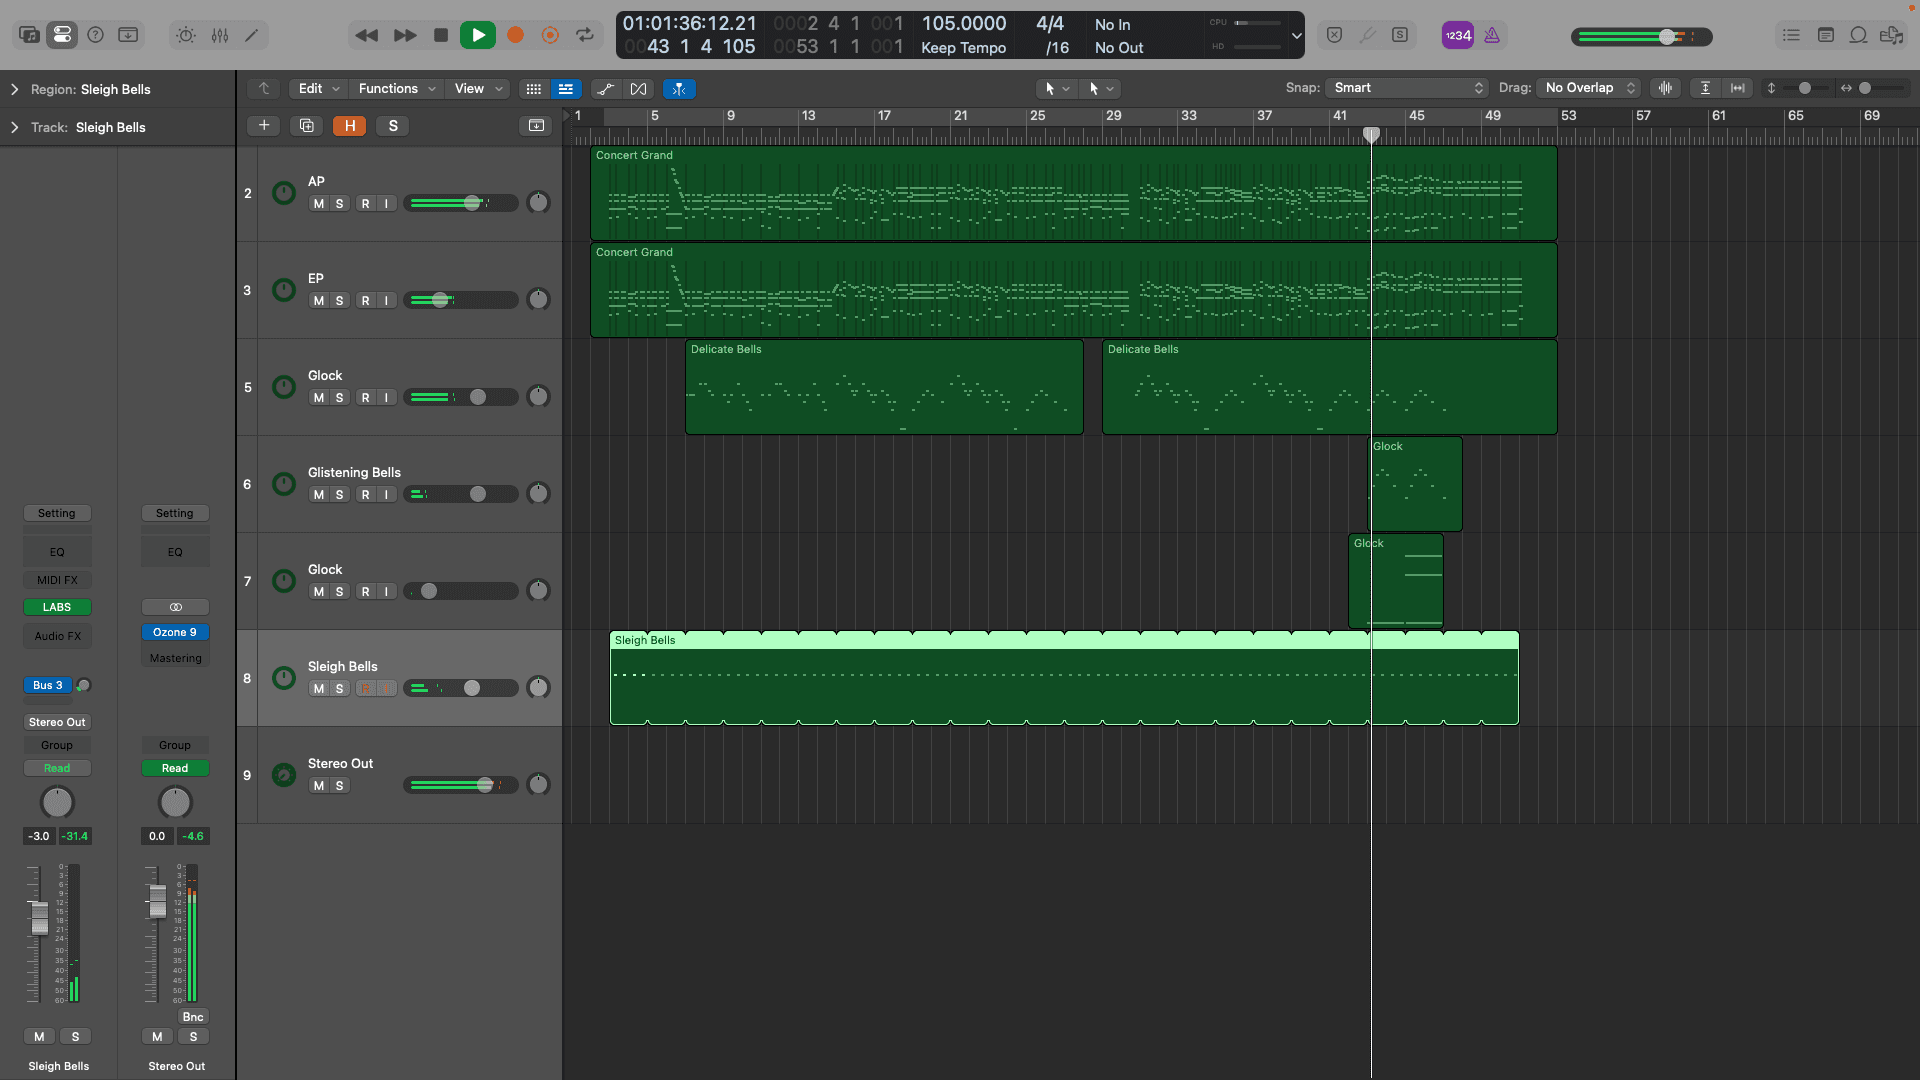Expand the Track Sleigh Bells disclosure
The width and height of the screenshot is (1920, 1080).
(14, 127)
